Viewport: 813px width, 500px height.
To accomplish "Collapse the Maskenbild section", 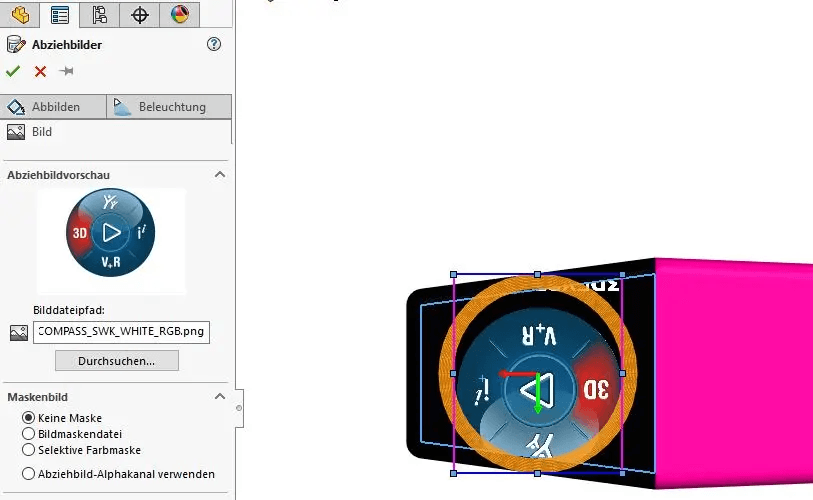I will (220, 397).
